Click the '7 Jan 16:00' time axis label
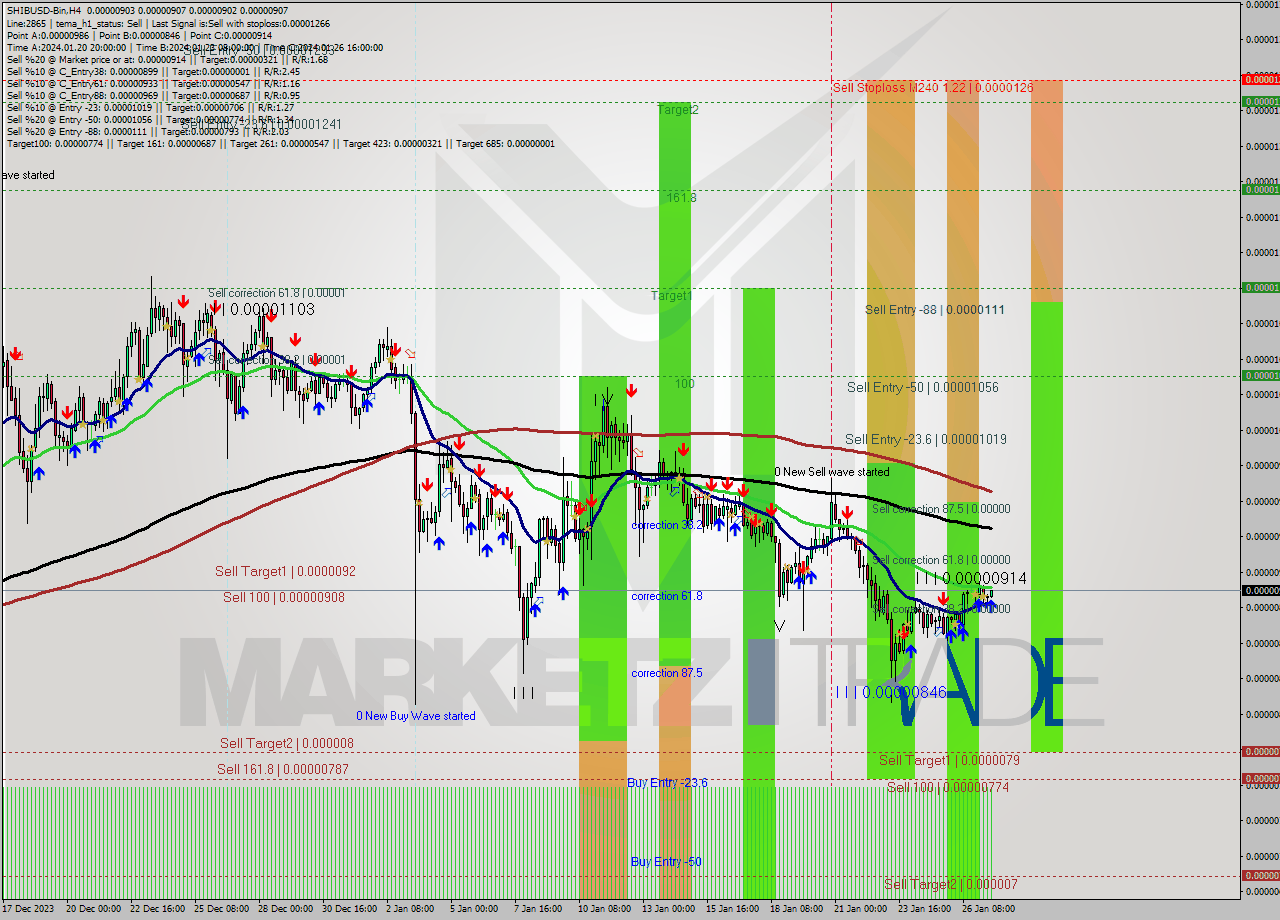 coord(537,909)
